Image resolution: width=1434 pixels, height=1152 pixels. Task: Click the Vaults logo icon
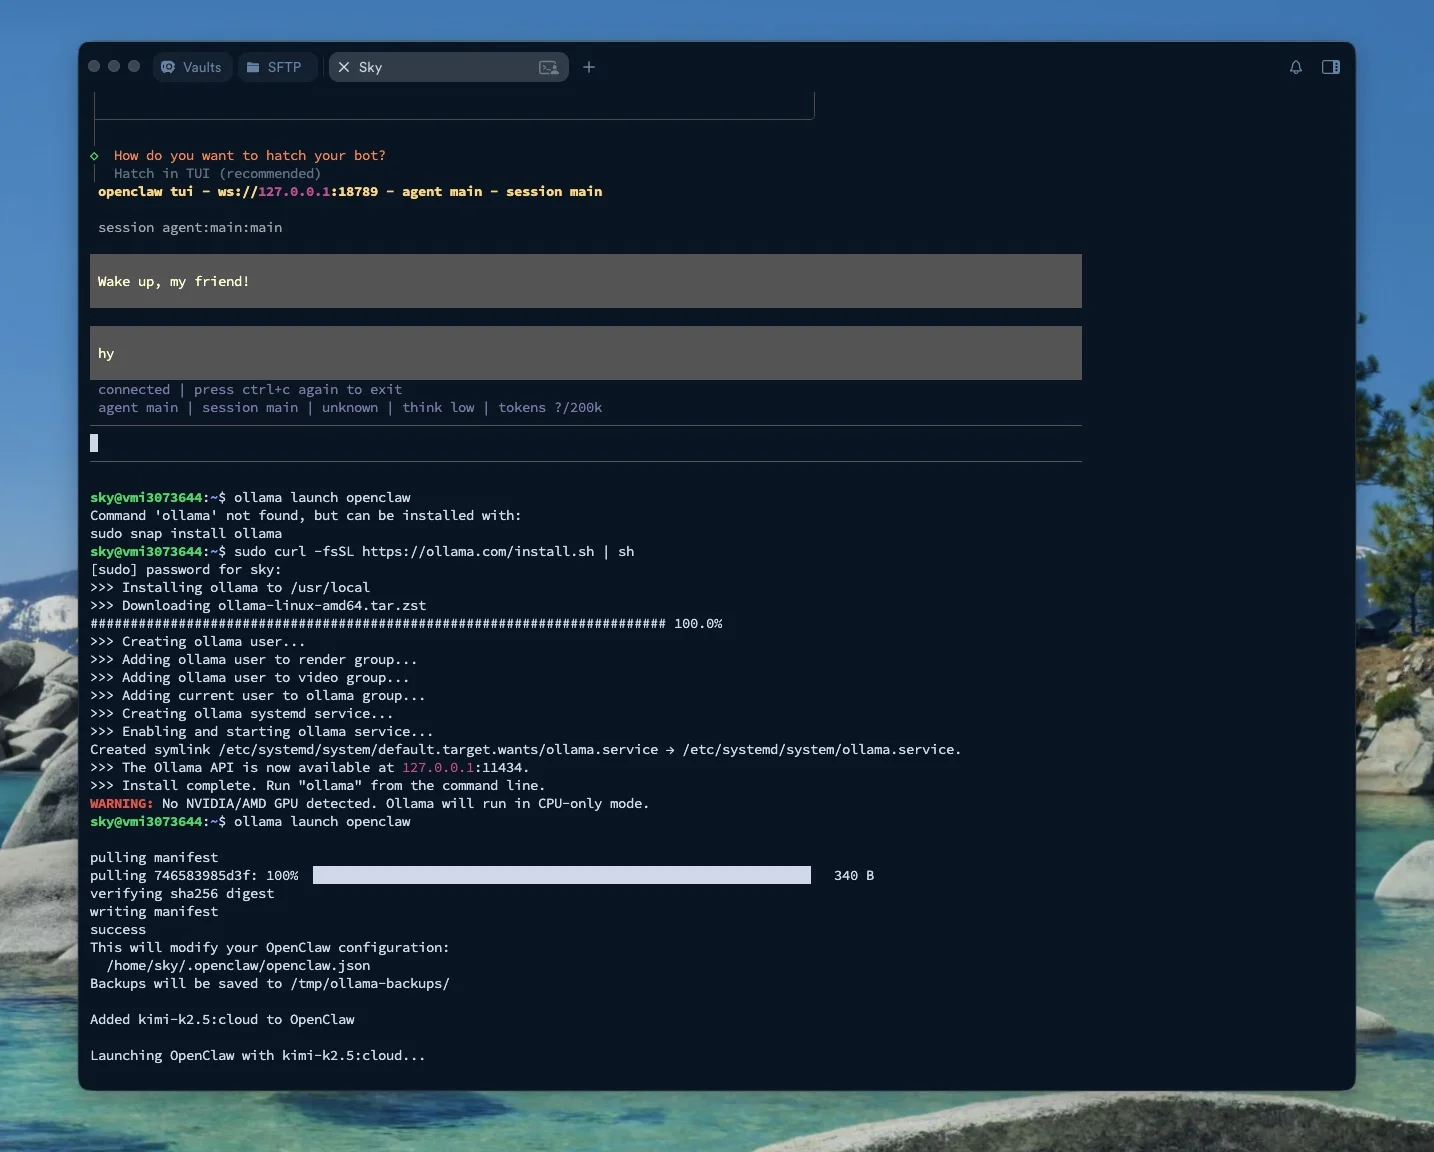pos(168,67)
